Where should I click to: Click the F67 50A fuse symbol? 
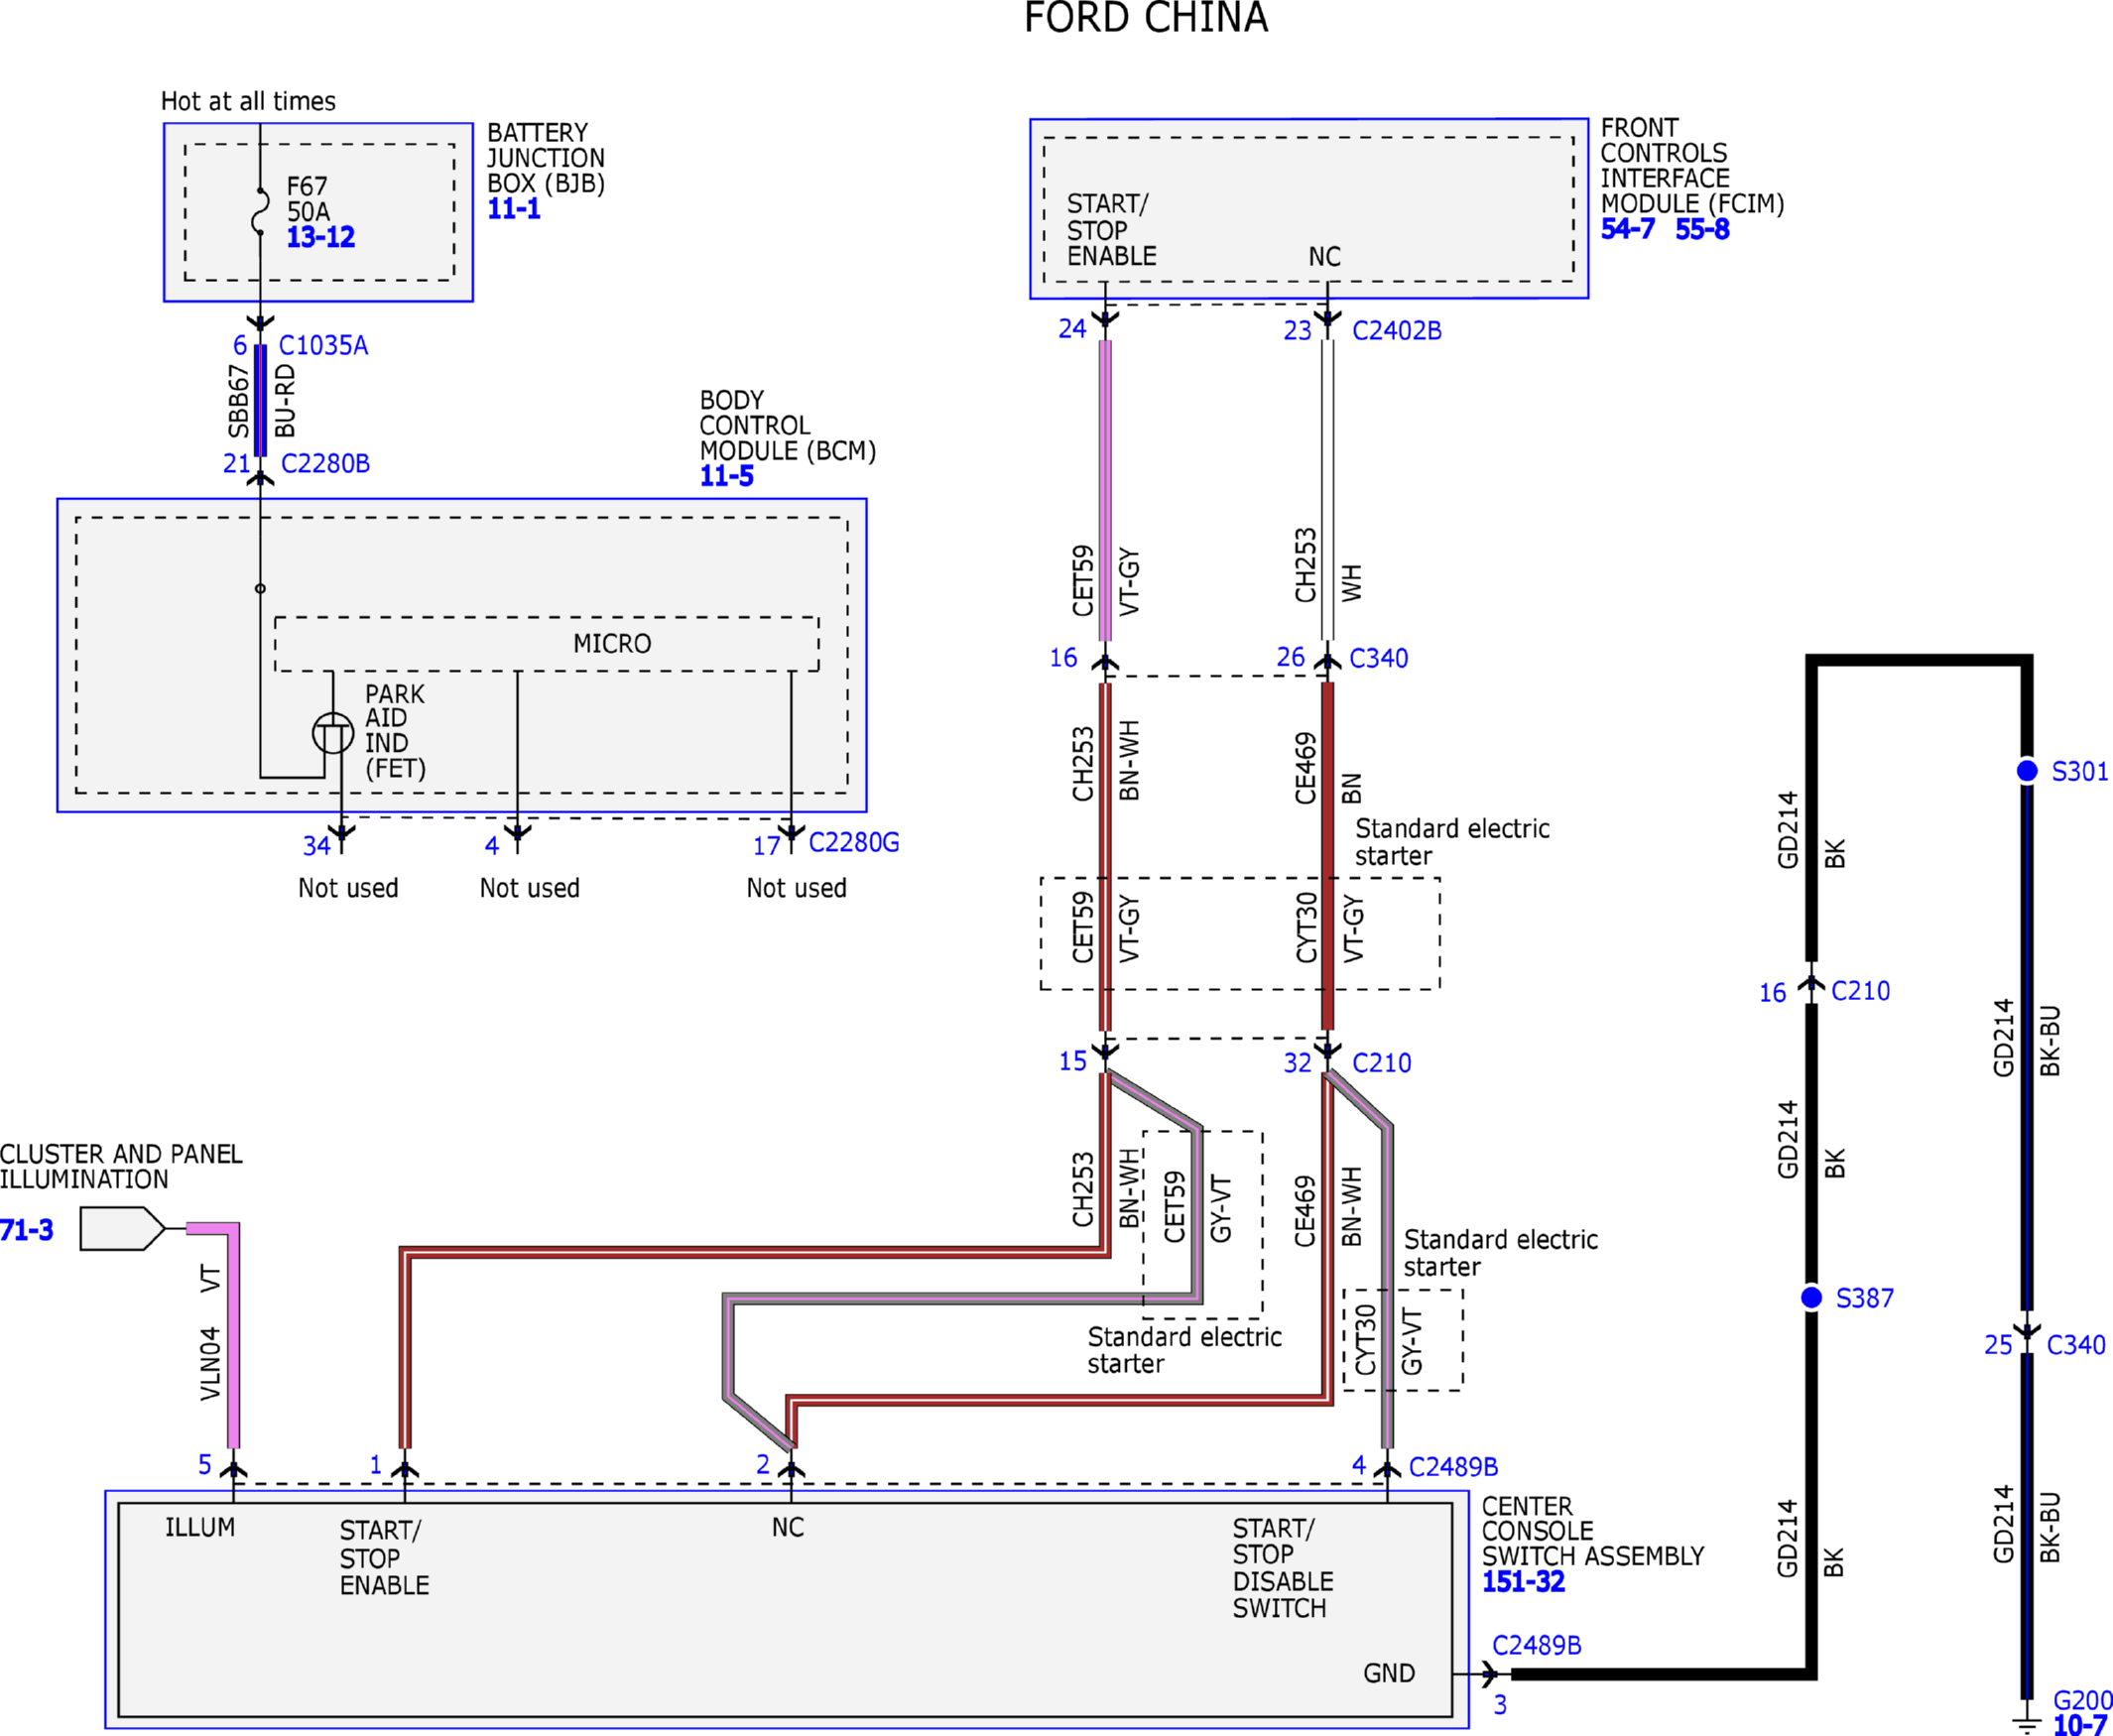(x=260, y=211)
